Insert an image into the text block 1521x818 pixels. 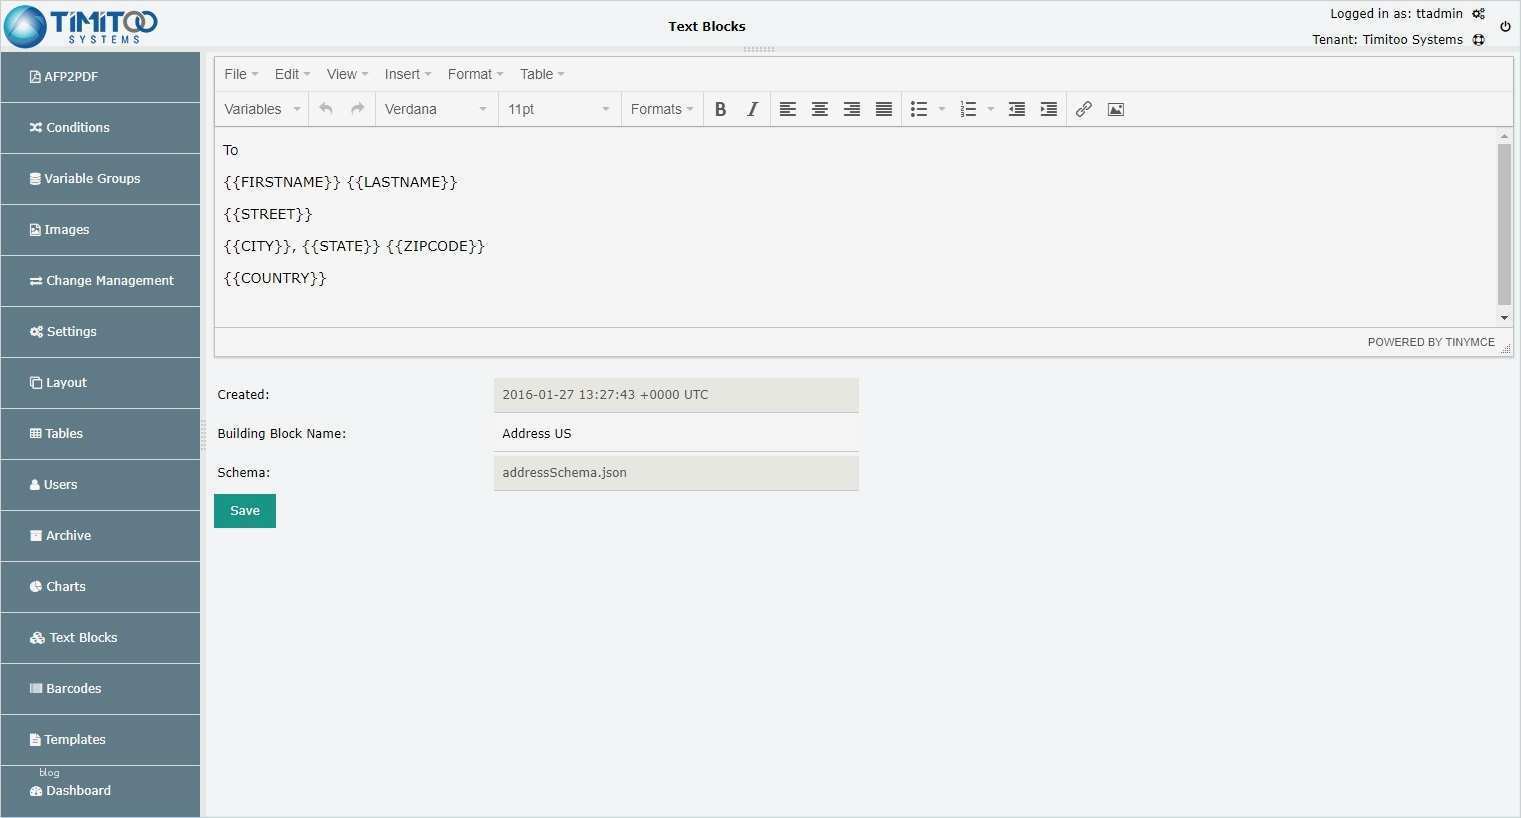click(1116, 109)
